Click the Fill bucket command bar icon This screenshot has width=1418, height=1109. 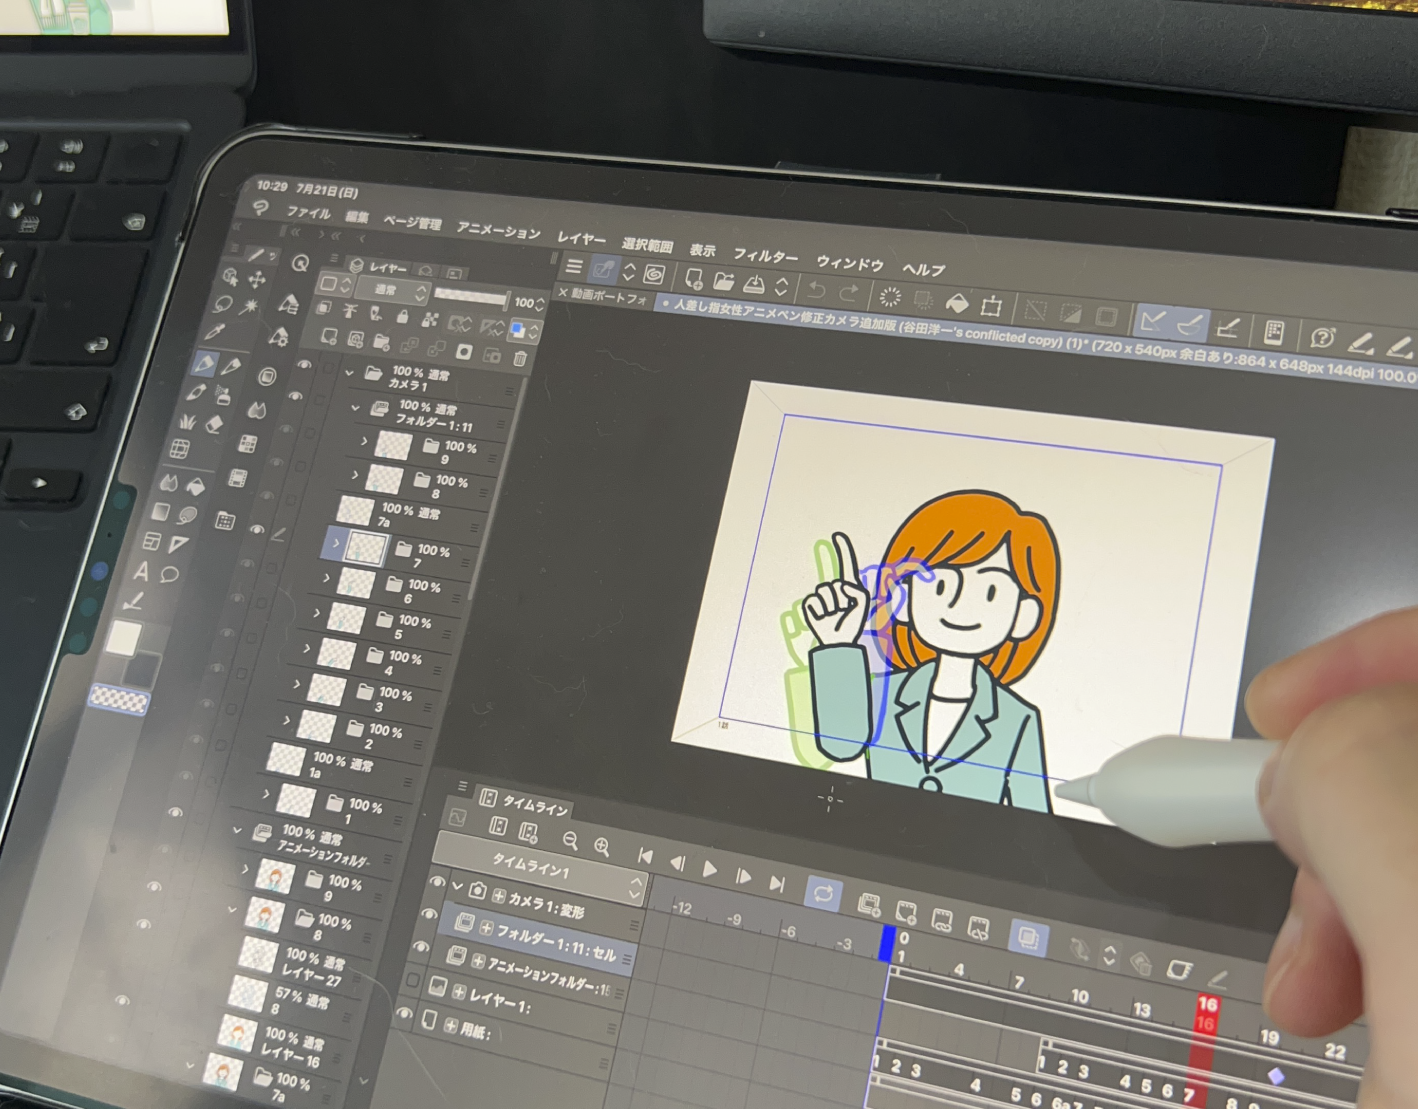[957, 302]
